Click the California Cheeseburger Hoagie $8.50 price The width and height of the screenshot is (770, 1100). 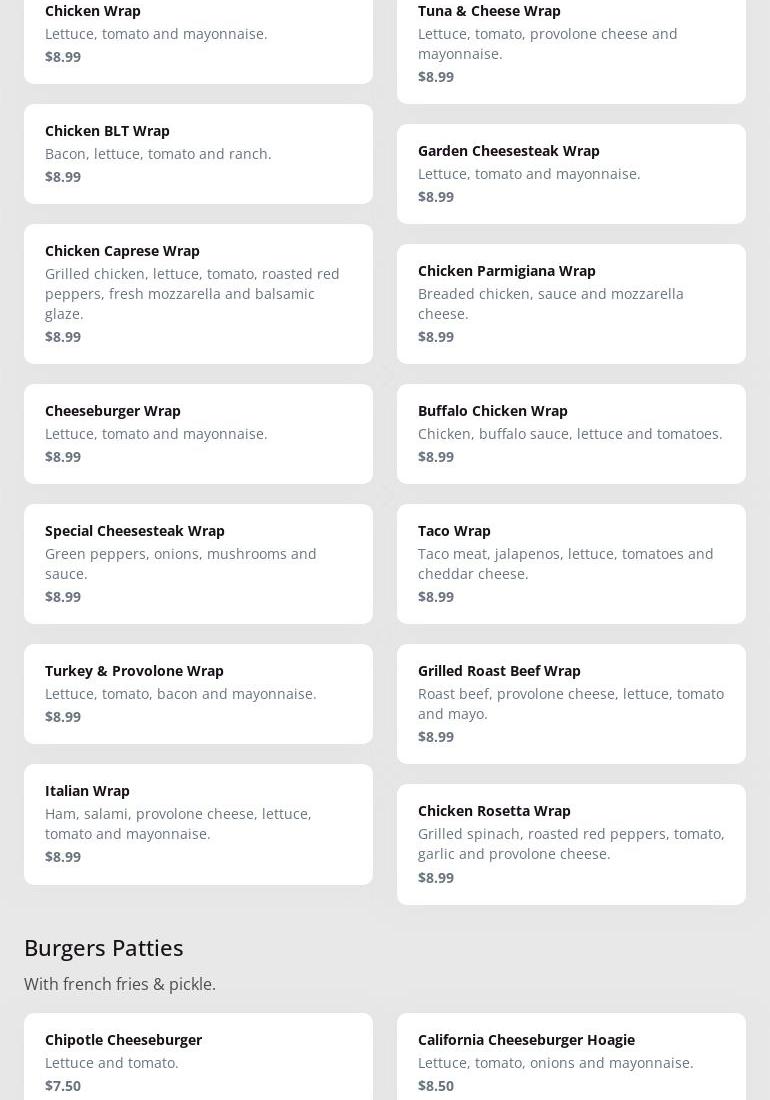[x=436, y=1086]
